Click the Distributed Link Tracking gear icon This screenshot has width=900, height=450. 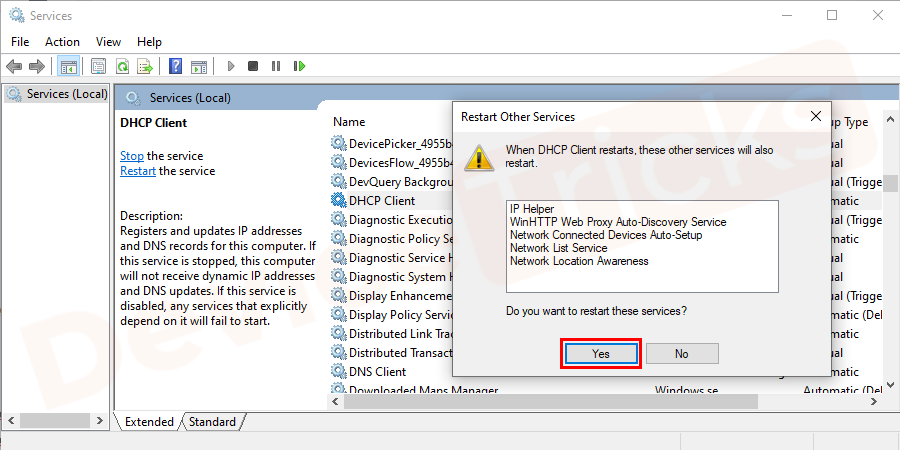click(339, 333)
